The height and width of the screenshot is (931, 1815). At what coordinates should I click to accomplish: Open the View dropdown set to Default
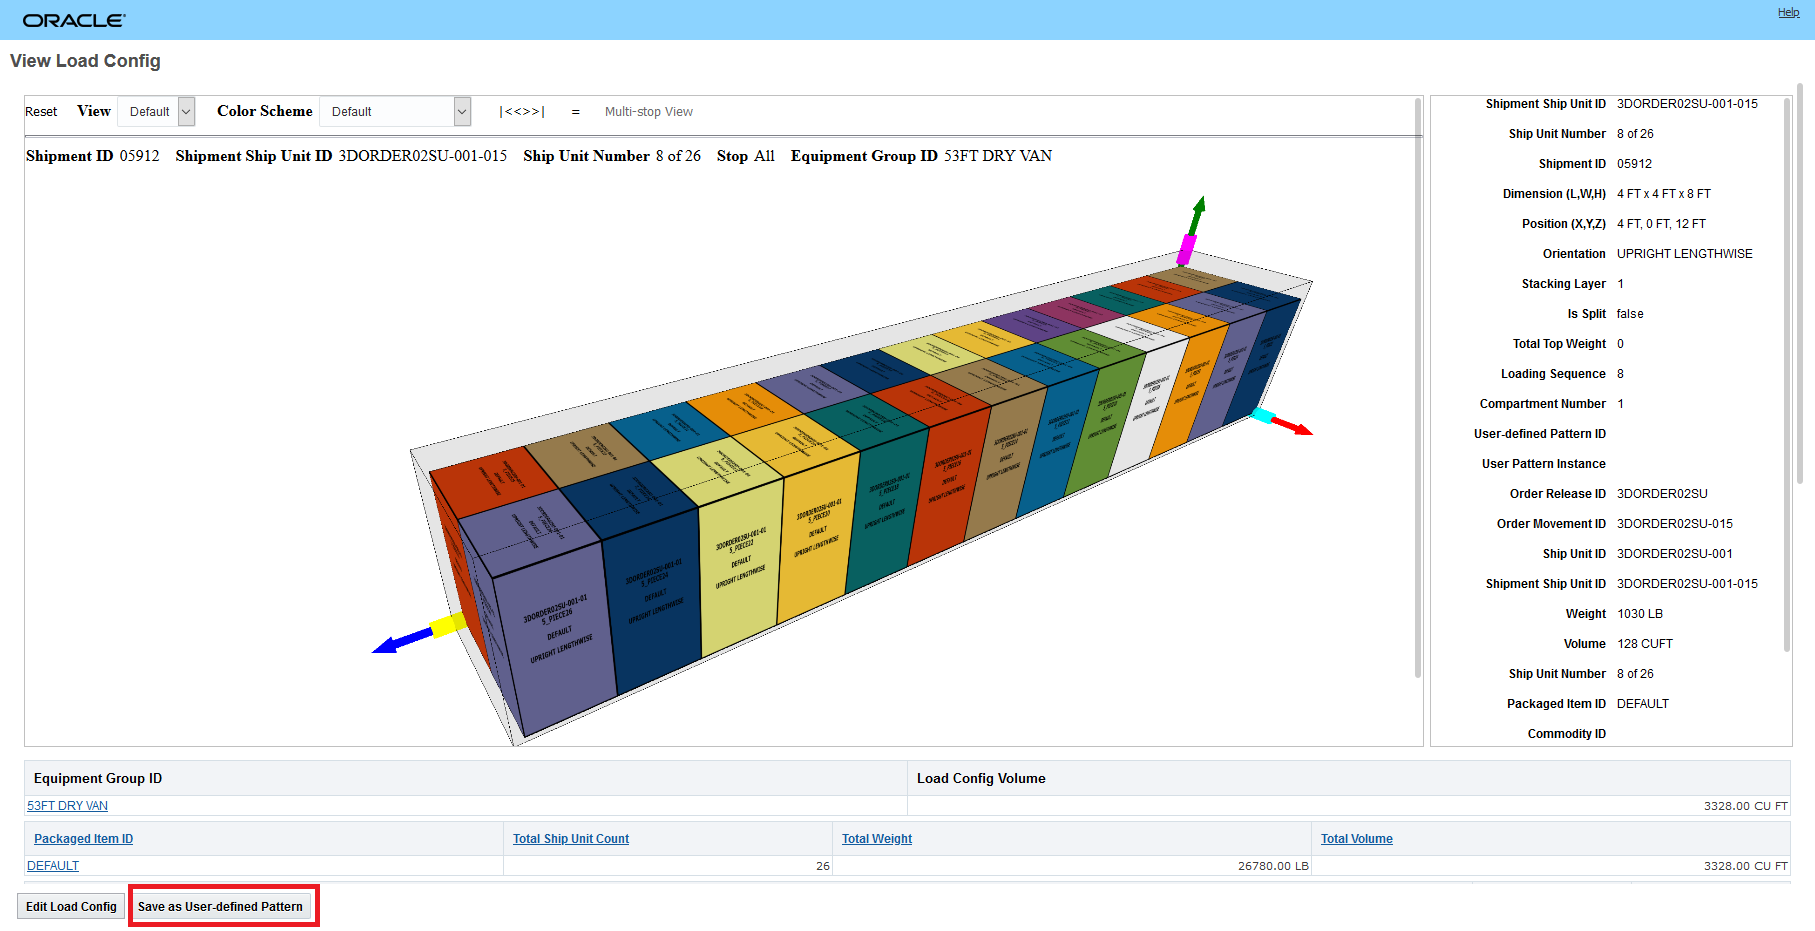[x=156, y=112]
